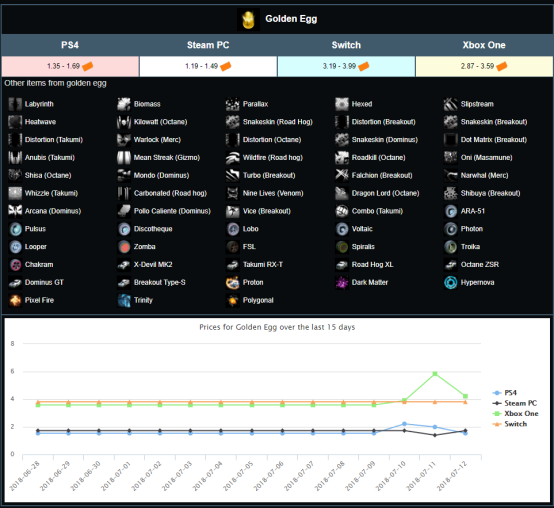Image resolution: width=554 pixels, height=508 pixels.
Task: Click the Xbox One price cell 2.87 - 3.59
Action: point(484,66)
